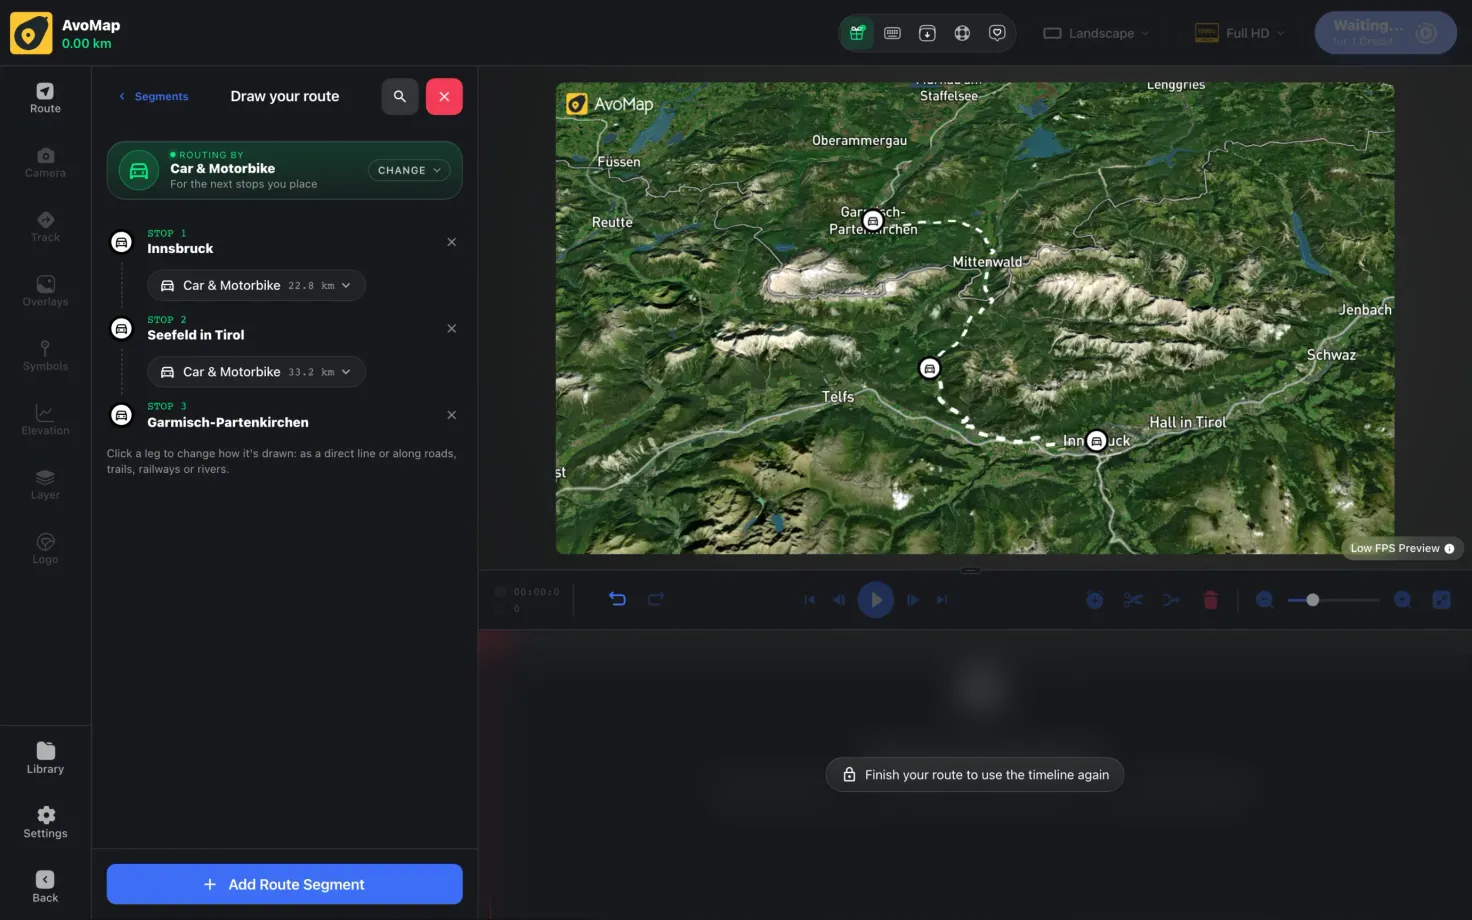Open keyboard shortcuts icon
This screenshot has width=1472, height=920.
pos(892,33)
